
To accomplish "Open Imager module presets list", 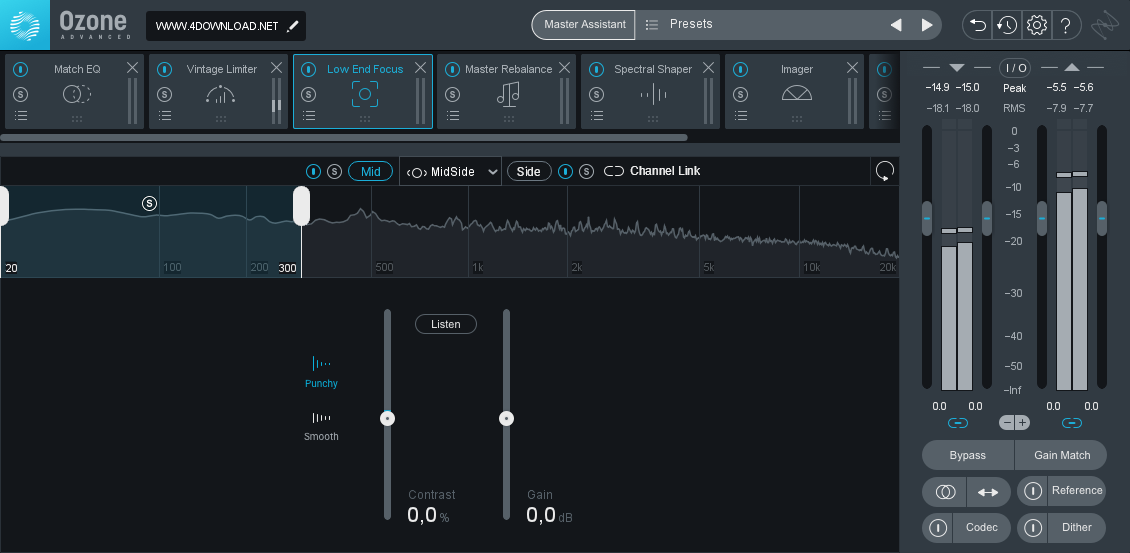I will point(741,115).
